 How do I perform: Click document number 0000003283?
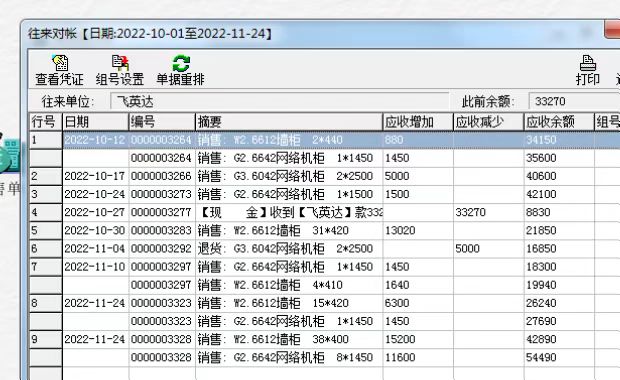pyautogui.click(x=161, y=231)
